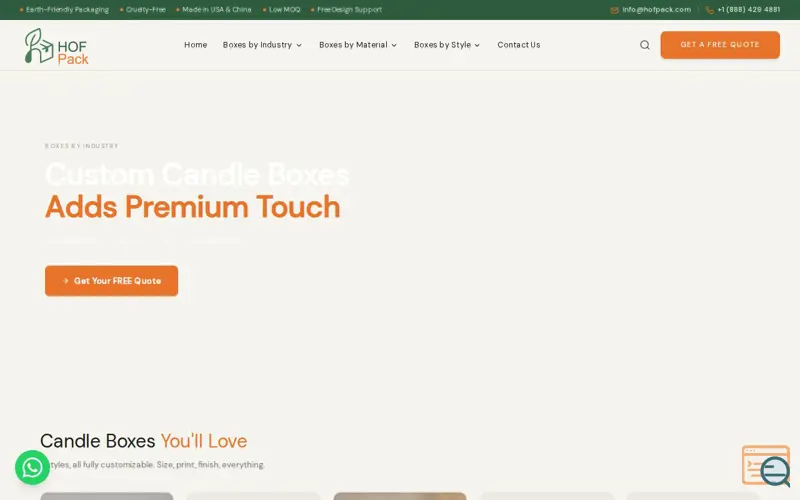Go to the Home menu item
The width and height of the screenshot is (800, 500).
(195, 45)
